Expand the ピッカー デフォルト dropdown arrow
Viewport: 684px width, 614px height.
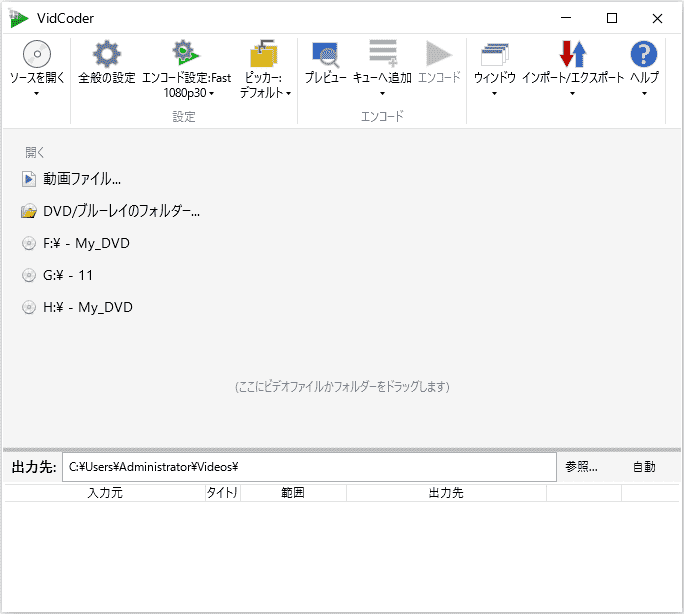(288, 93)
